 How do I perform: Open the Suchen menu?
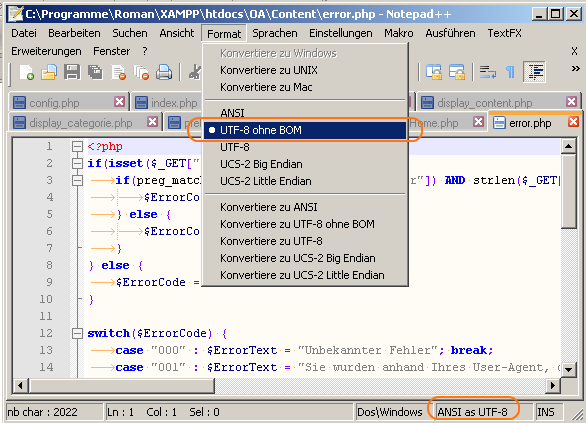point(130,33)
